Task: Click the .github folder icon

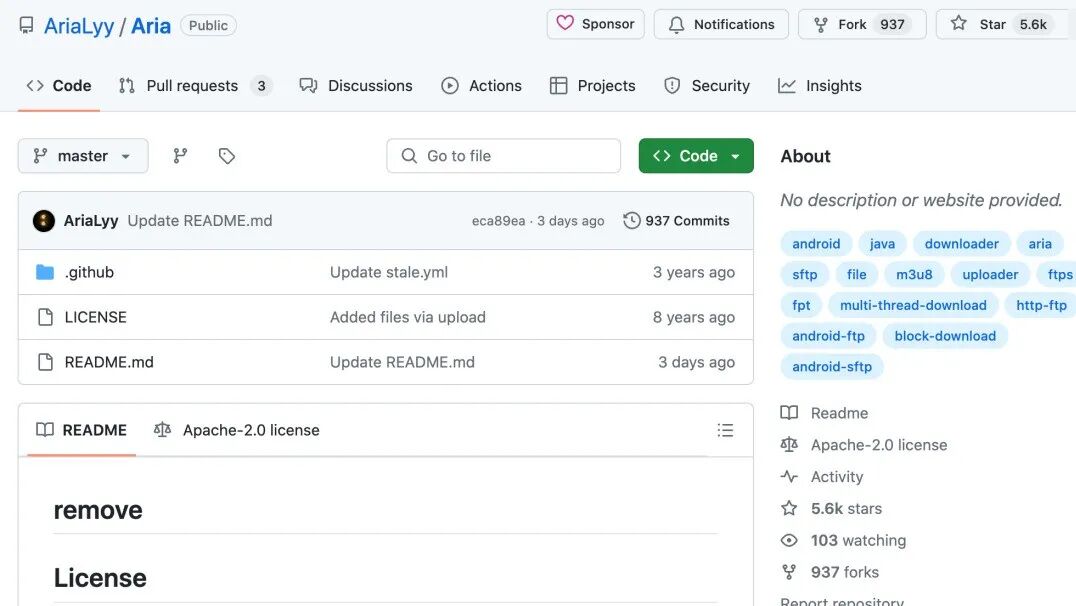Action: point(45,272)
